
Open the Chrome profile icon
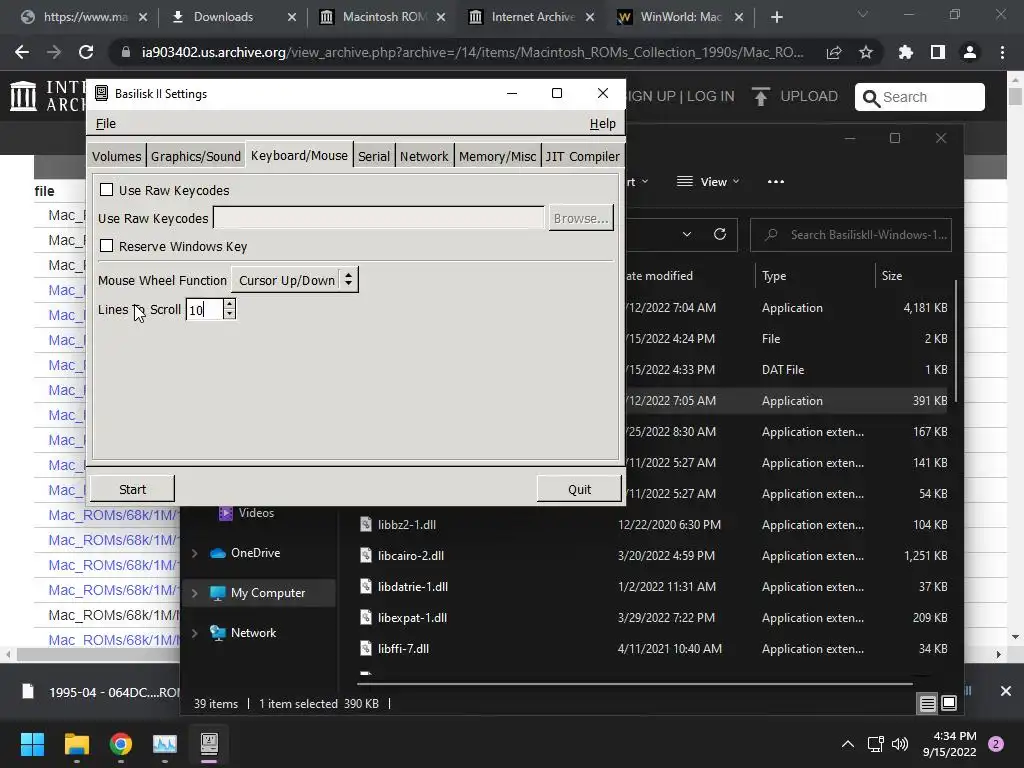(970, 52)
